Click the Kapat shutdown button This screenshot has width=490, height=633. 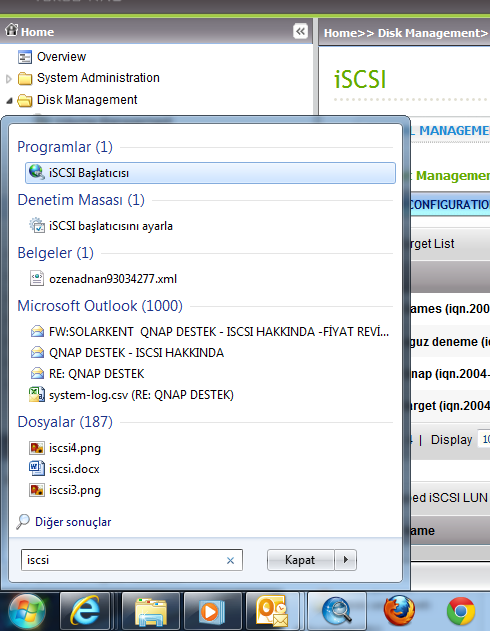[x=300, y=560]
